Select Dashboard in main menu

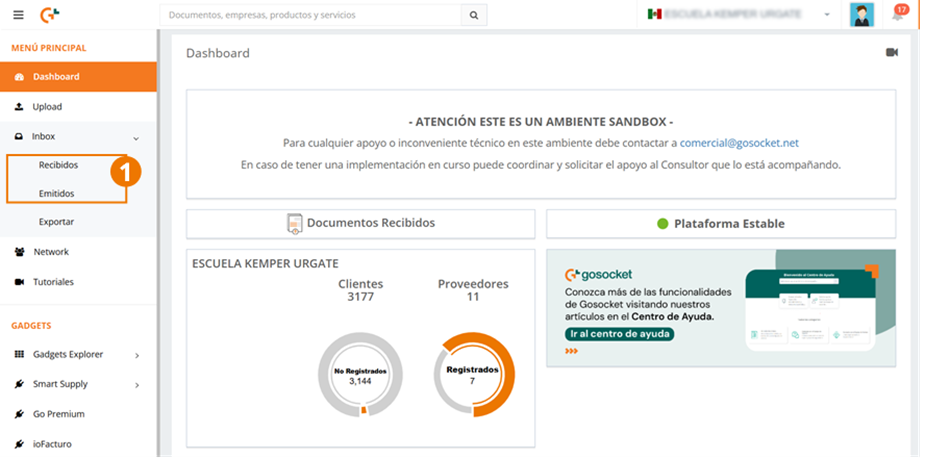click(78, 77)
